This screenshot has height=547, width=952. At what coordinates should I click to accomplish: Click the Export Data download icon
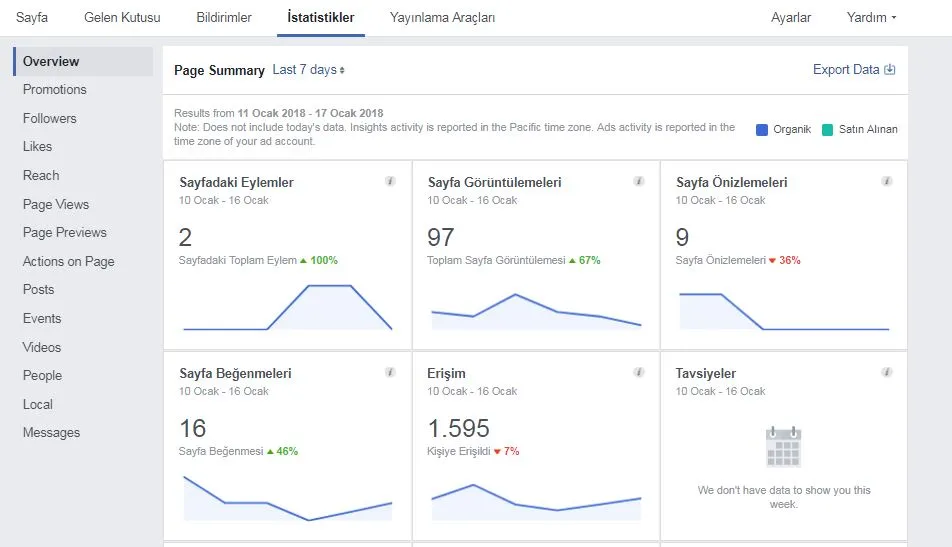[x=889, y=69]
